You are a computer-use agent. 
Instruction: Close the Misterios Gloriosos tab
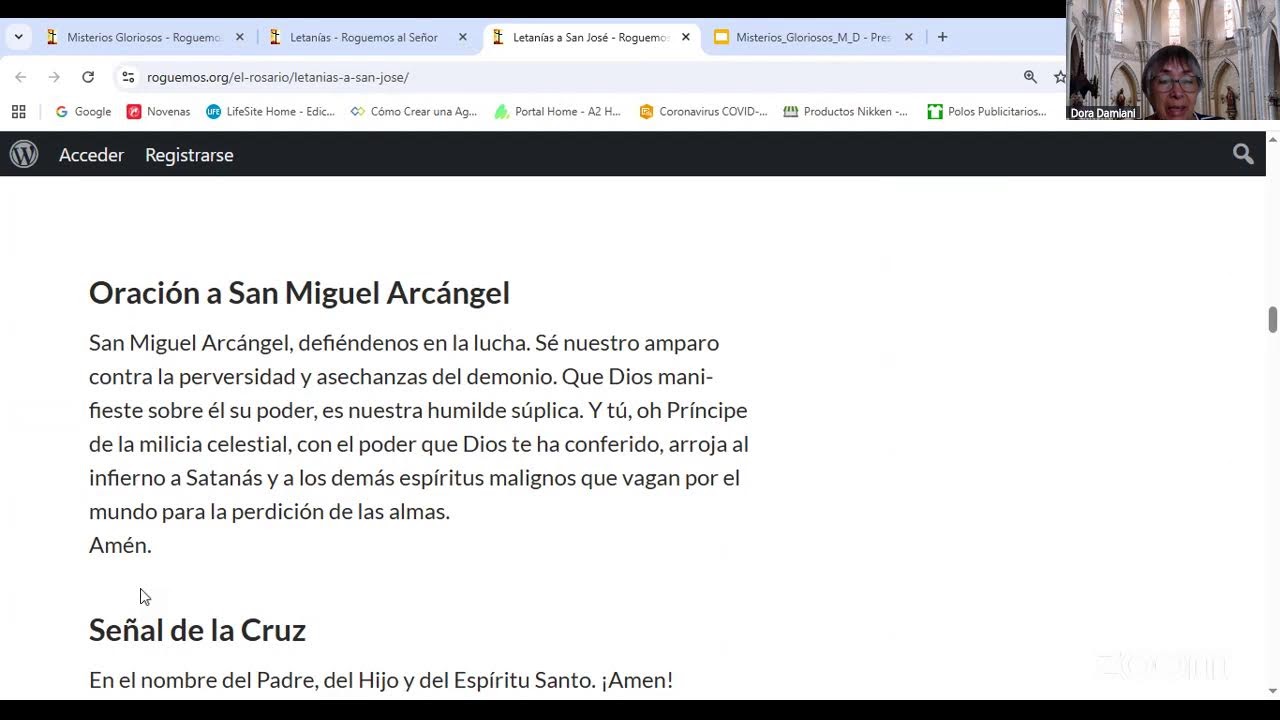pyautogui.click(x=240, y=37)
